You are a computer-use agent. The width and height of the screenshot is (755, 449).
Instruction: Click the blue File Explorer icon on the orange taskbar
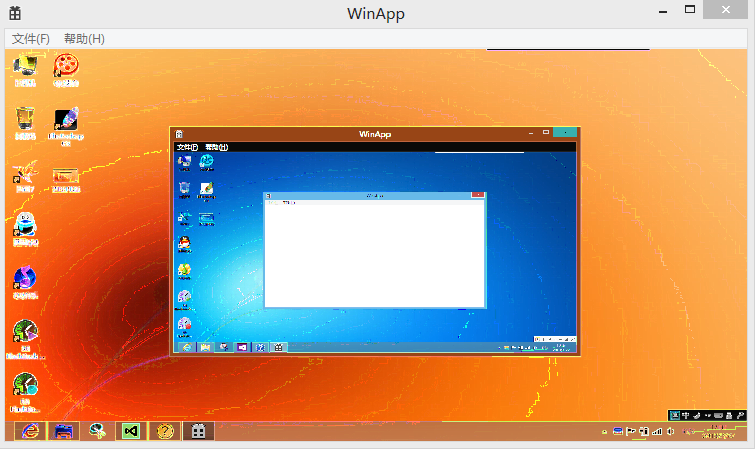pos(64,431)
